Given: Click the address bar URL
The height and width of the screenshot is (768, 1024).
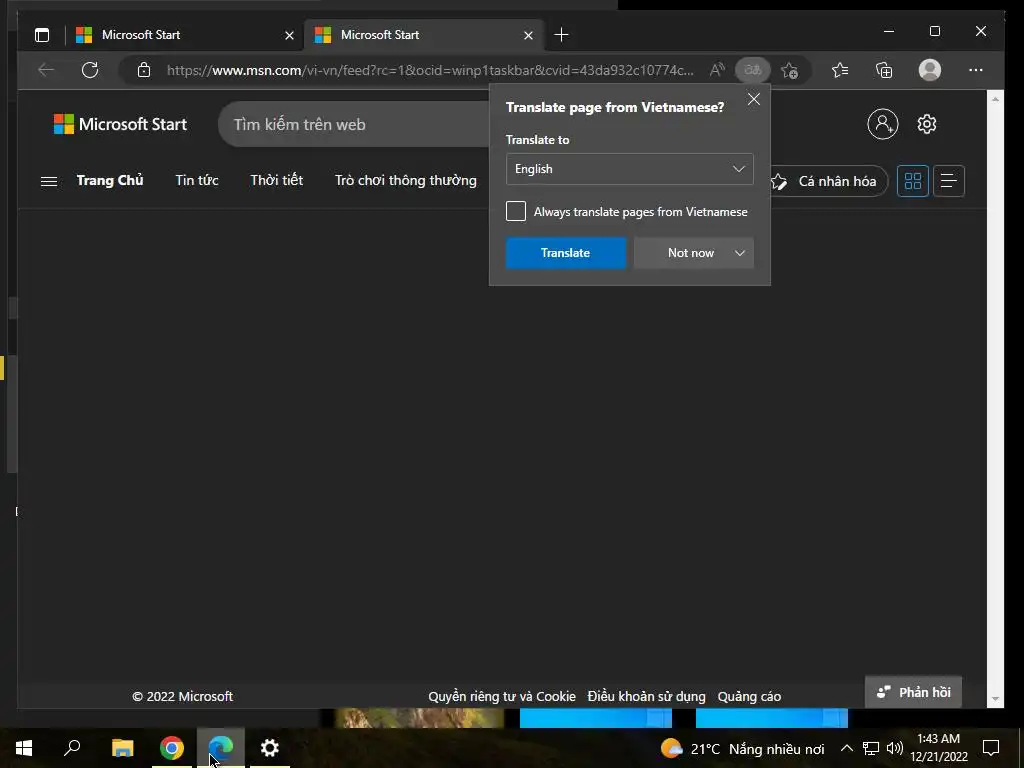Looking at the screenshot, I should [430, 70].
